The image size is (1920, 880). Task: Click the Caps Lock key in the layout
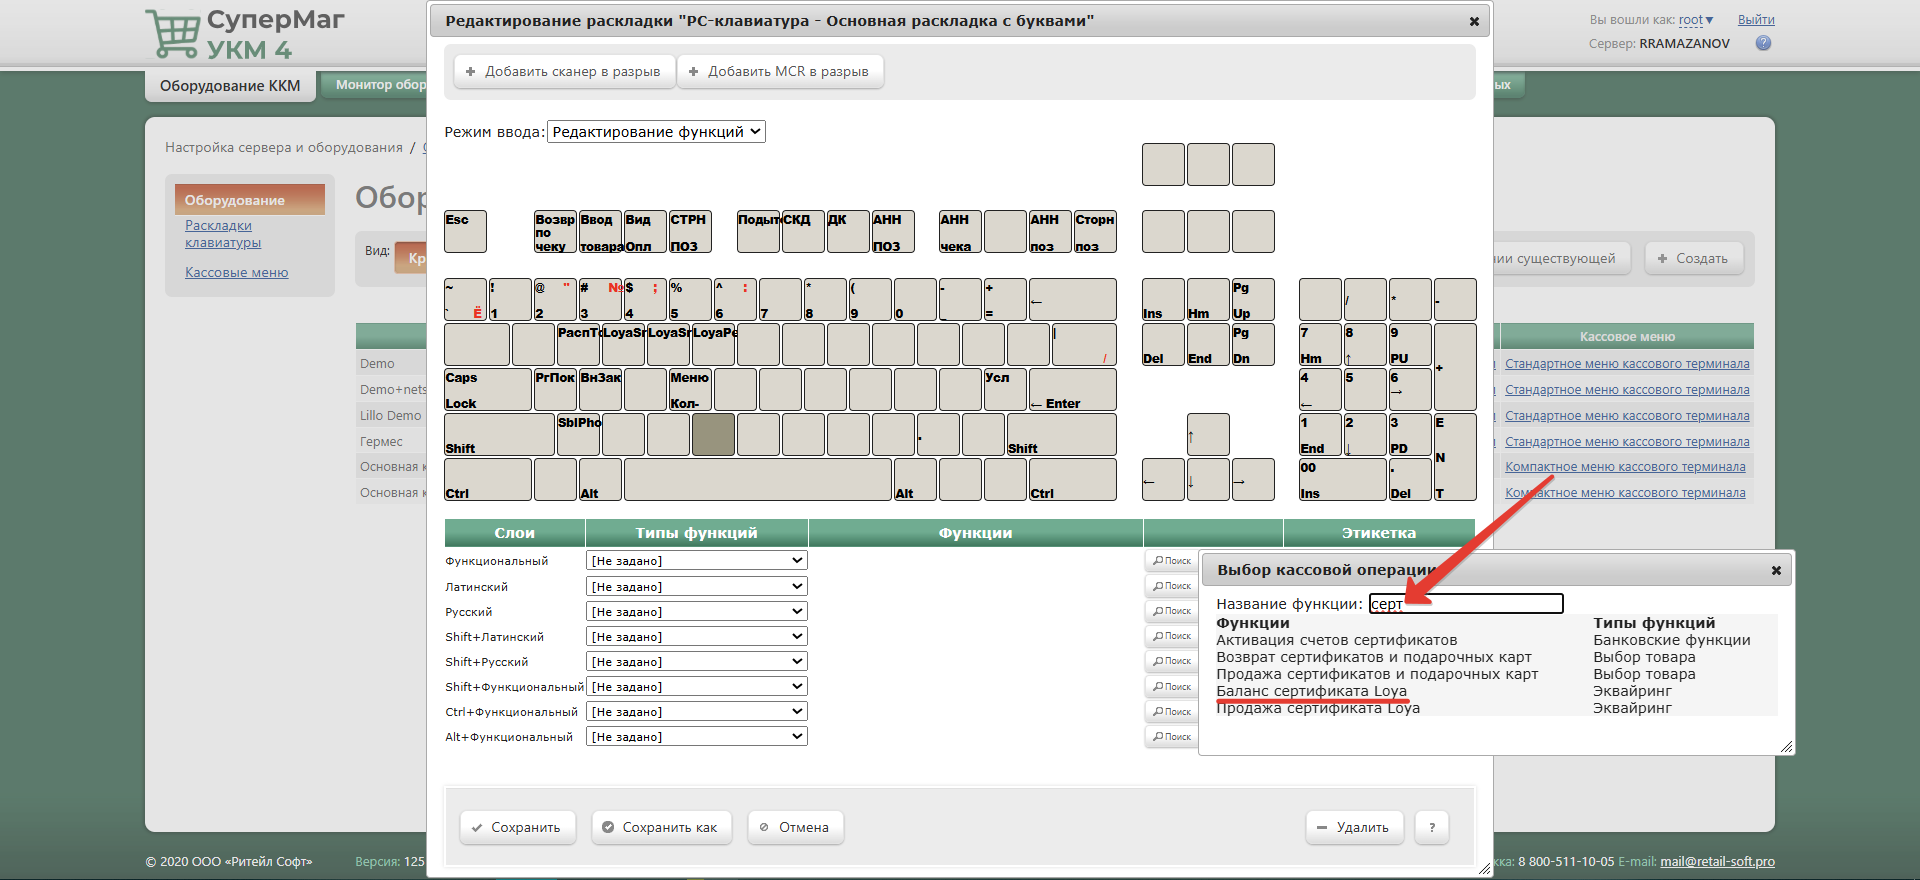coord(487,390)
